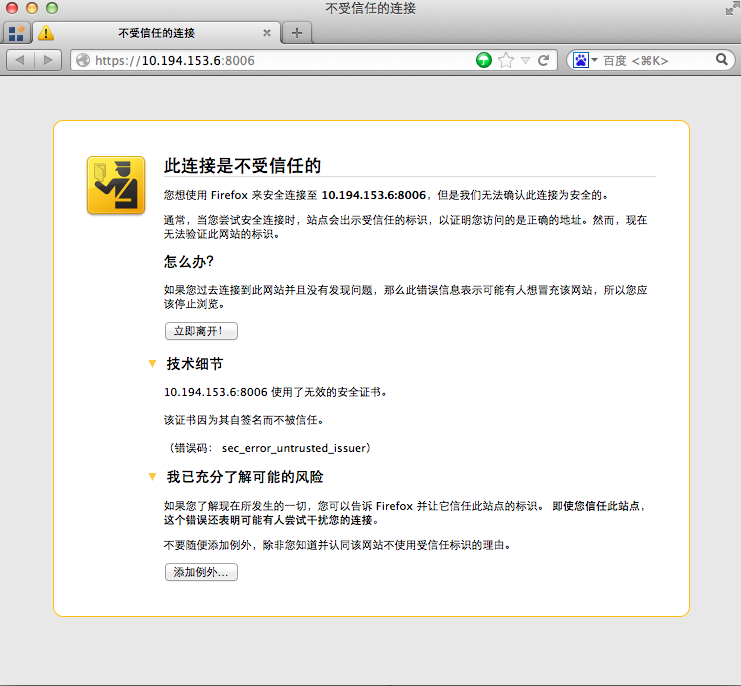Close the 不受信任的连接 tab

coord(267,33)
